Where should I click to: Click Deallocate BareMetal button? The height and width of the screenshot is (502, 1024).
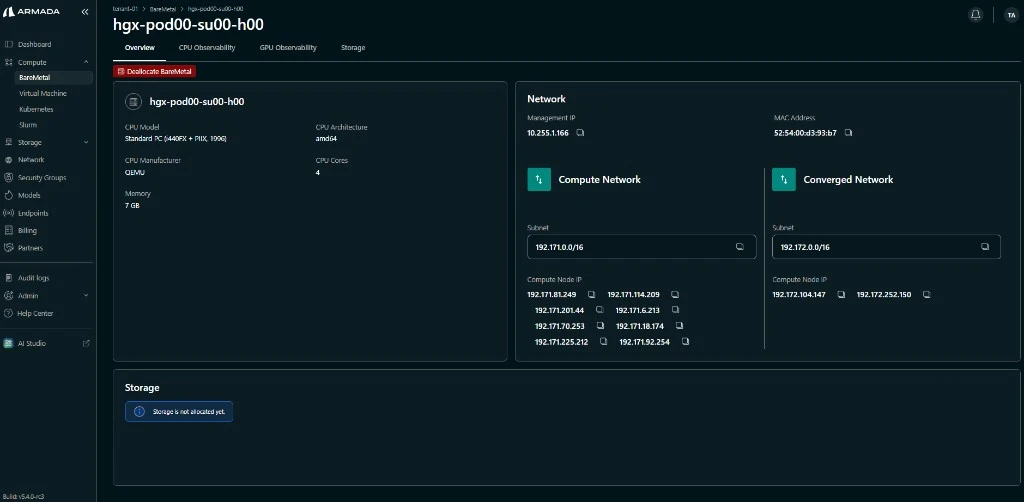click(155, 71)
